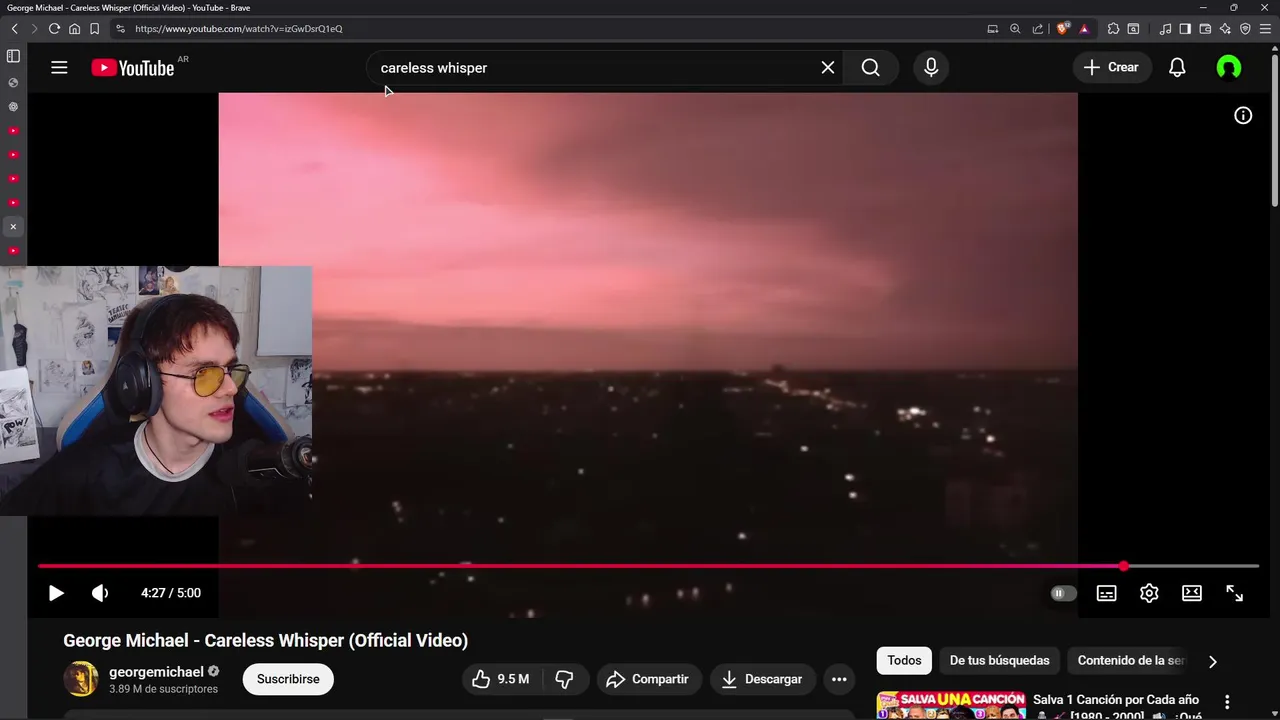1280x720 pixels.
Task: Toggle autoplay switch in player
Action: (1063, 593)
